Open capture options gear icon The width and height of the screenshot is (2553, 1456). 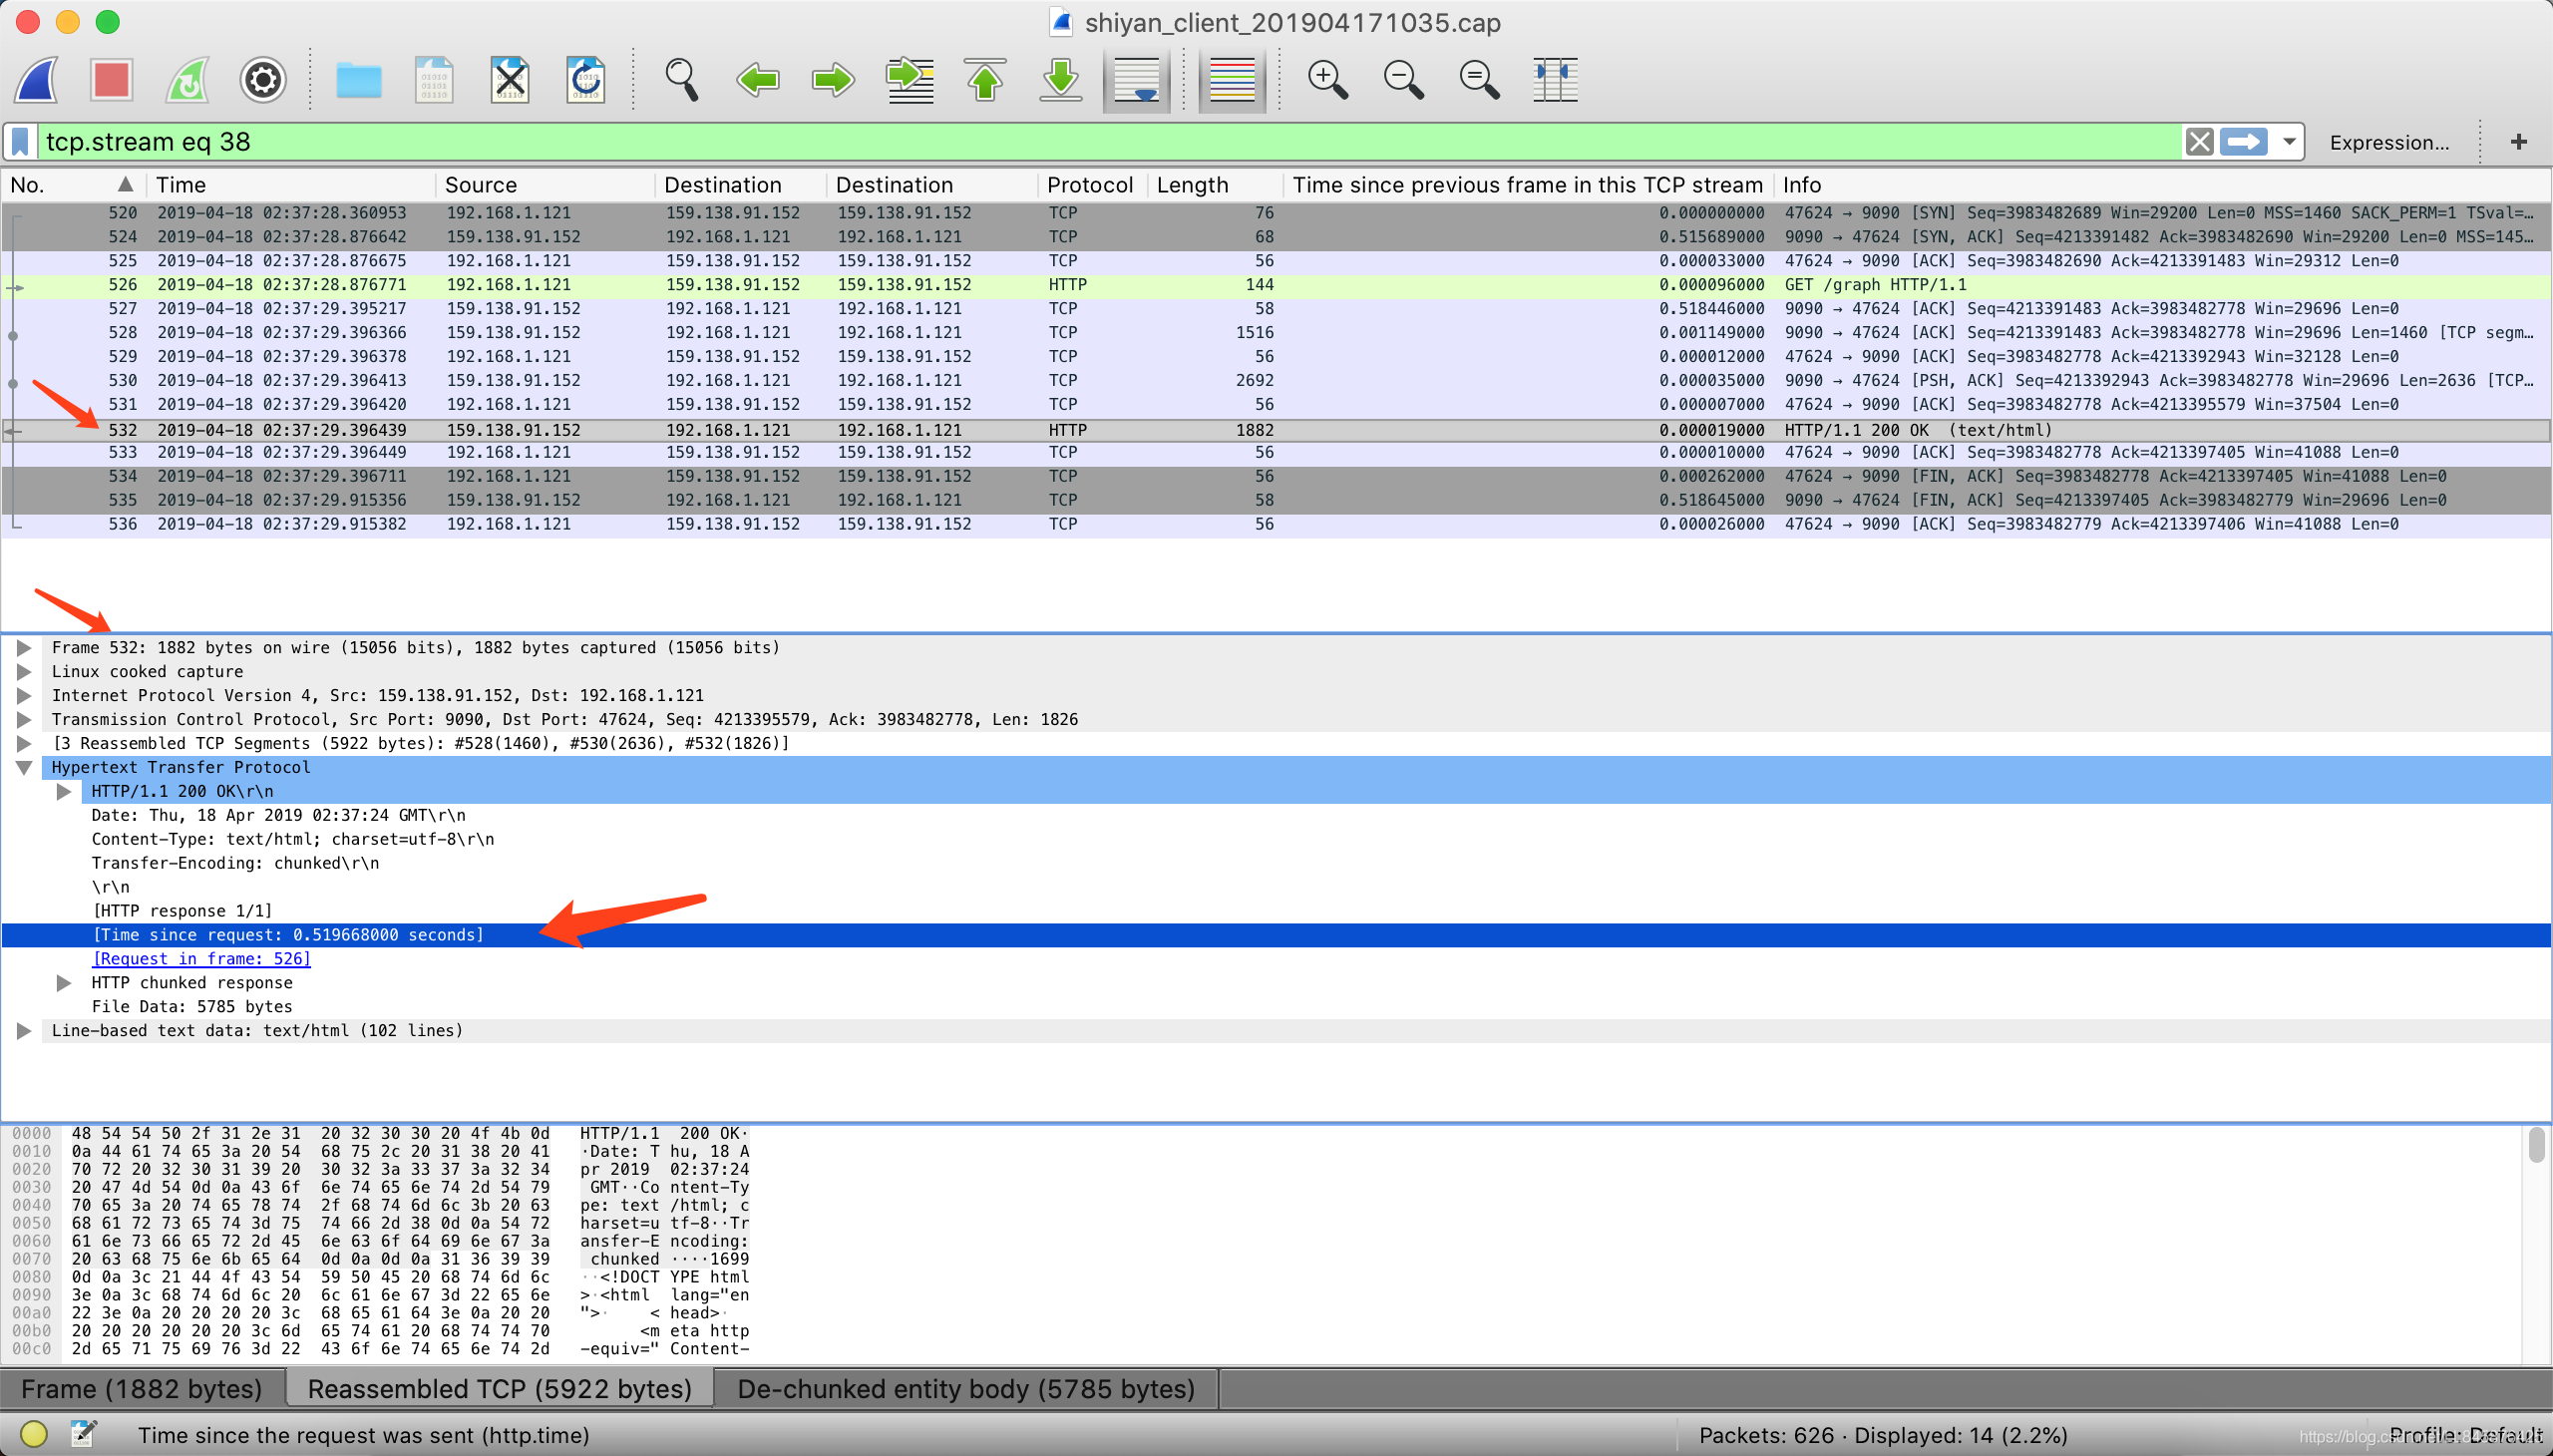click(x=263, y=80)
